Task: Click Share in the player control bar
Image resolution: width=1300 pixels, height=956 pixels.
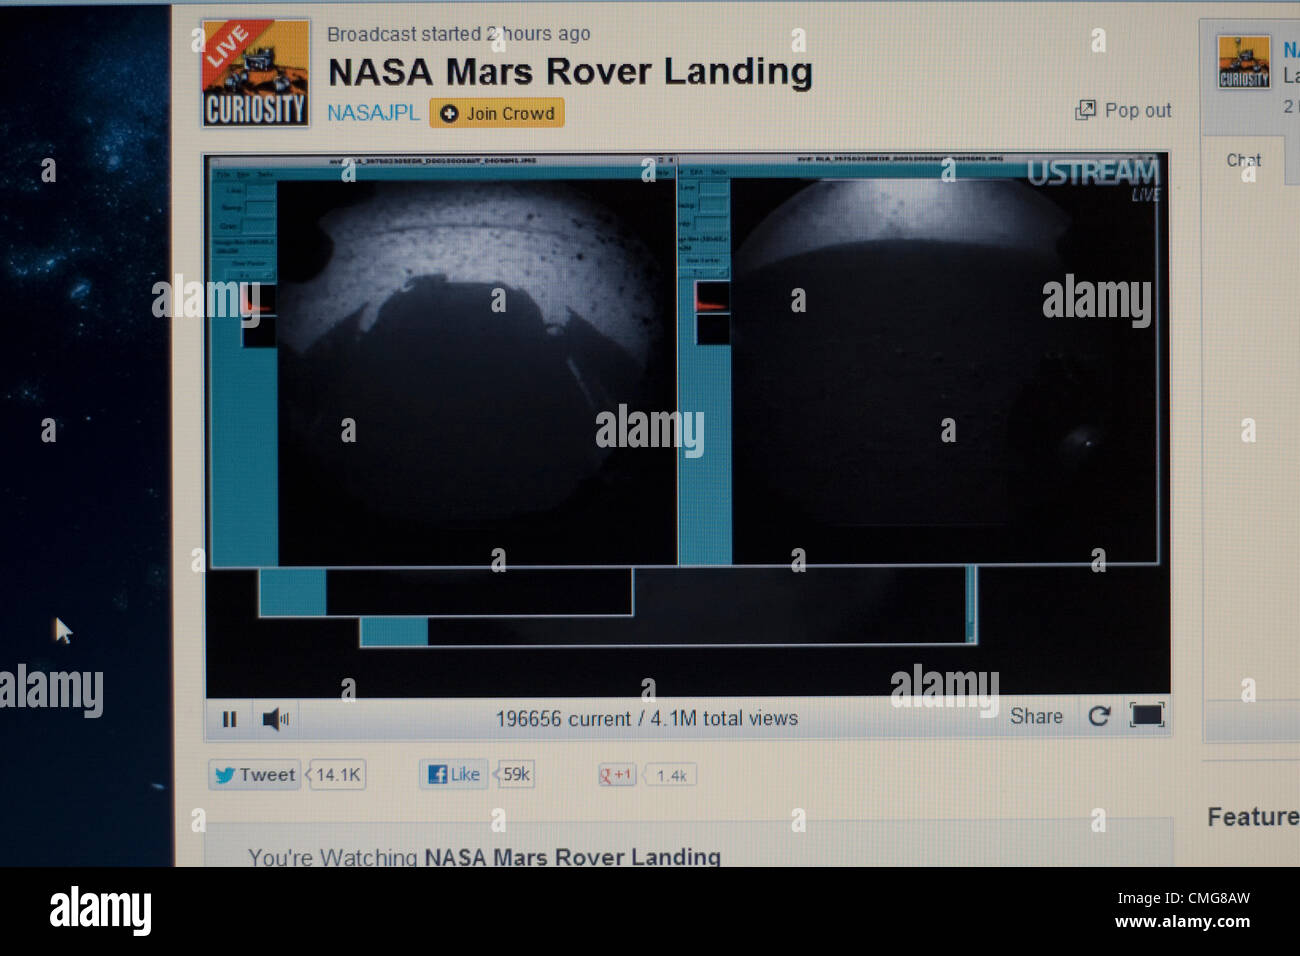Action: [1036, 716]
